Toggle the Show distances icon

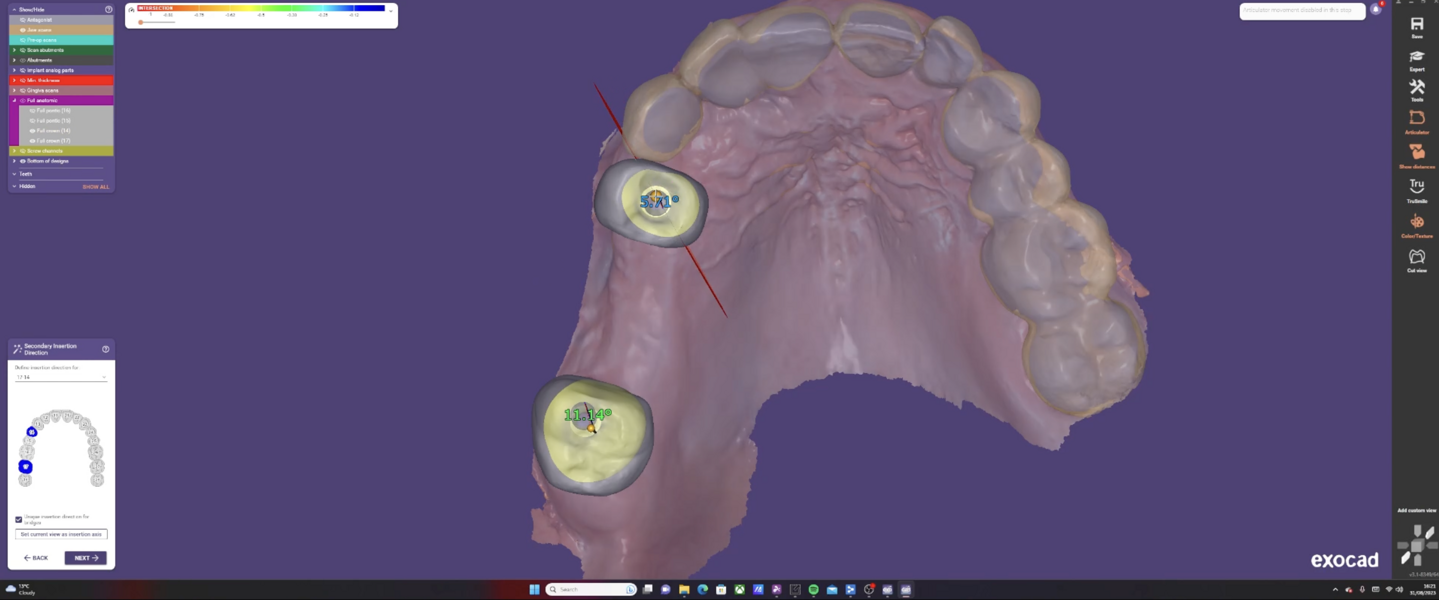(1416, 153)
